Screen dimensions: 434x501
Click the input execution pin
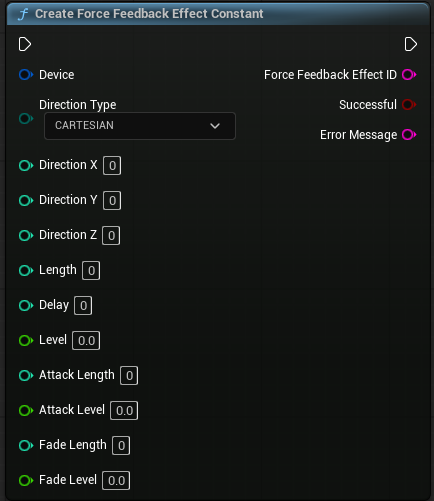(25, 44)
